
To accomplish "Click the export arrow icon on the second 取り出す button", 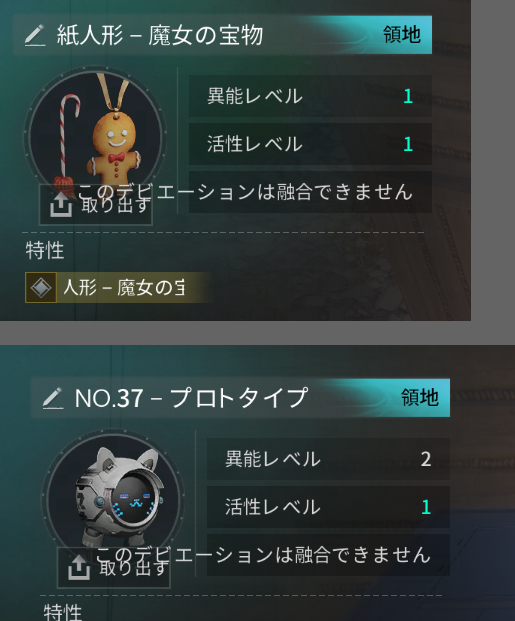I will click(79, 569).
